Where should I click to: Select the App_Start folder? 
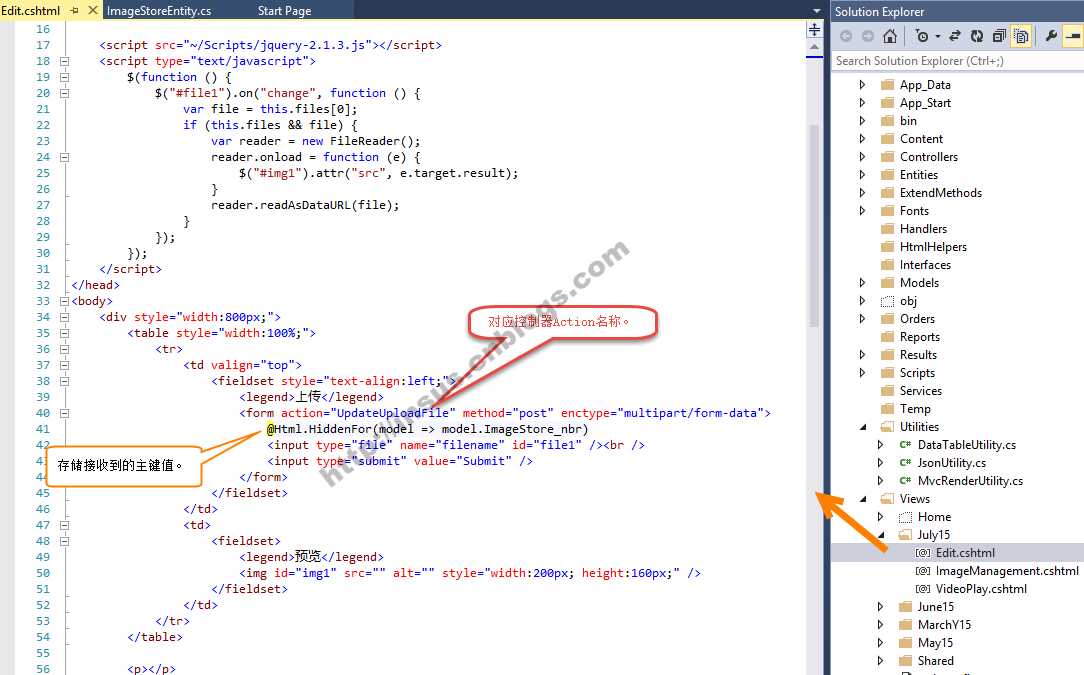[x=925, y=102]
